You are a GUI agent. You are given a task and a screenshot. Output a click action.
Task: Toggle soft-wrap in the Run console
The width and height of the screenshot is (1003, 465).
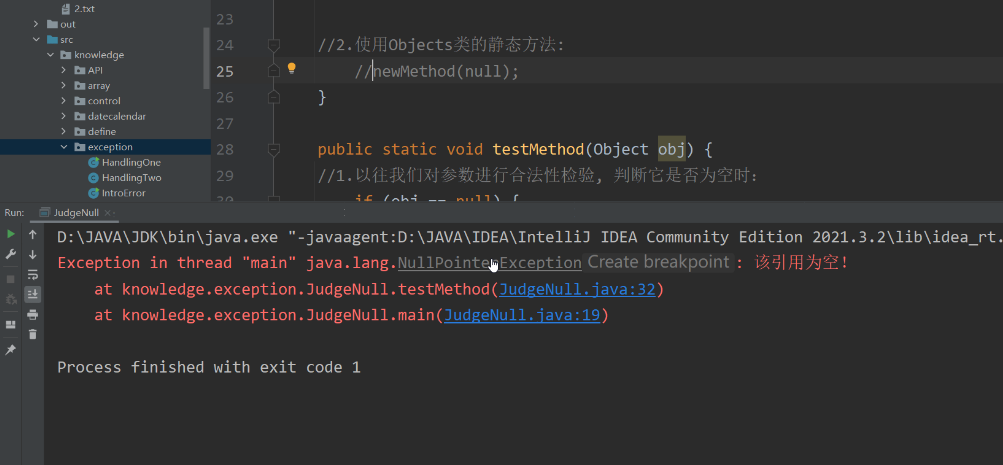[x=33, y=274]
